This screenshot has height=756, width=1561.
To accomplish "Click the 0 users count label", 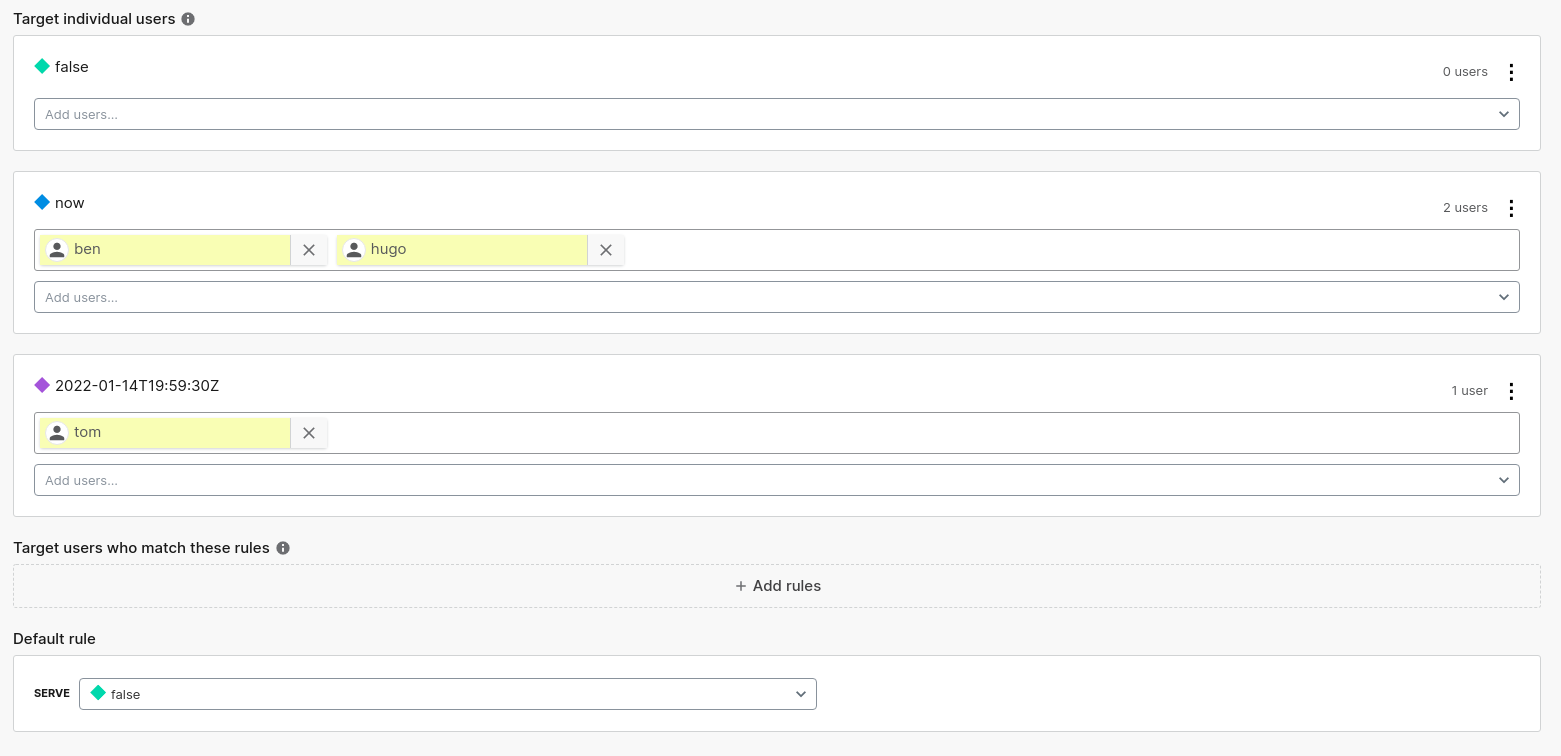I will [1465, 72].
